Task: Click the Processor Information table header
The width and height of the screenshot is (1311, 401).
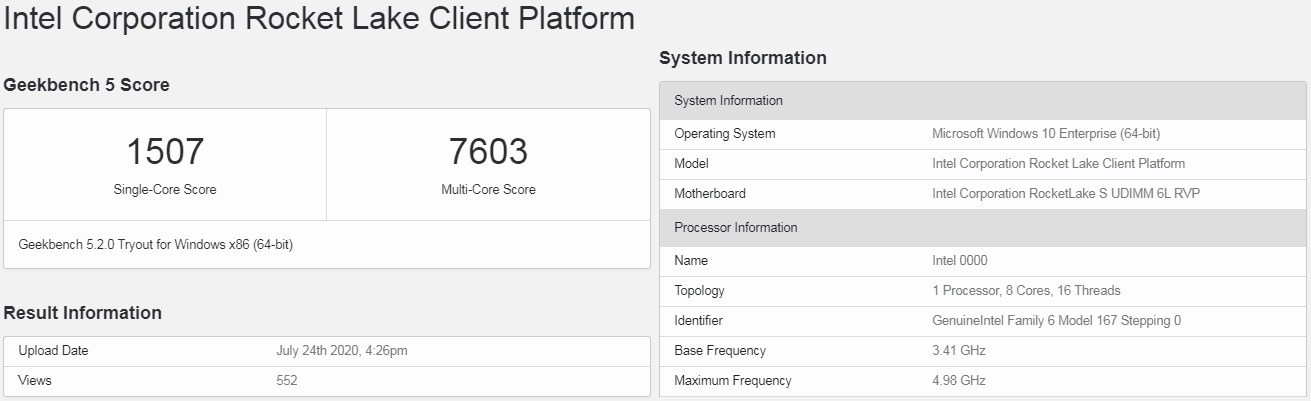Action: coord(984,228)
